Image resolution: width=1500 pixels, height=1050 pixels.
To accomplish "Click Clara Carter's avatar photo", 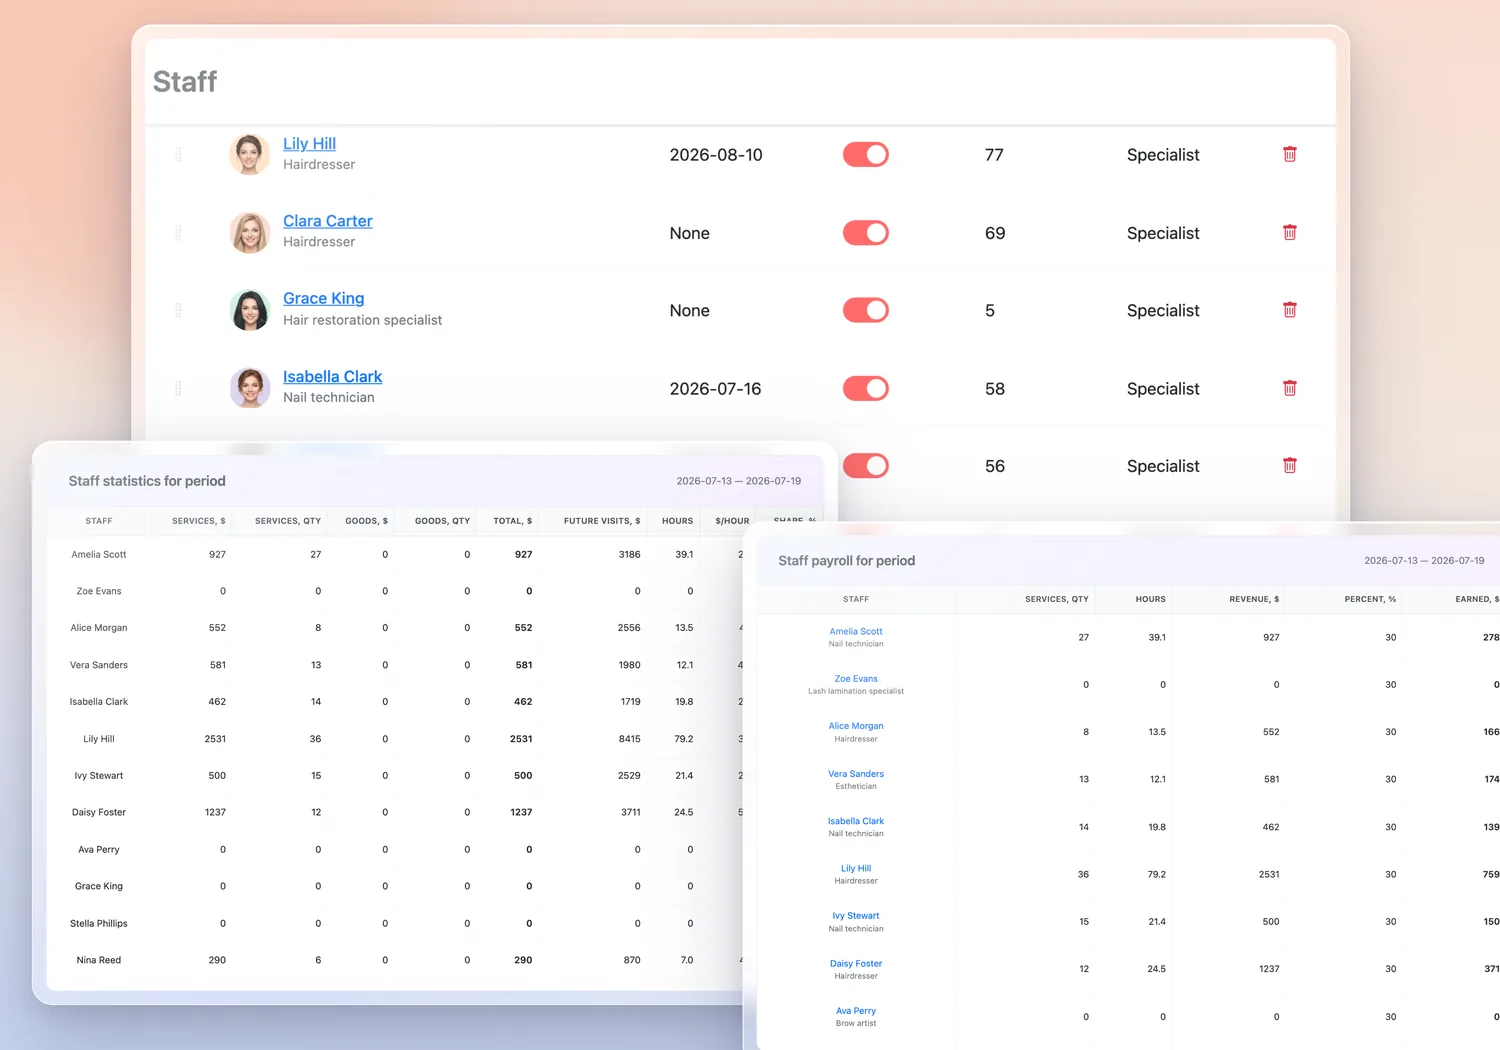I will tap(250, 232).
